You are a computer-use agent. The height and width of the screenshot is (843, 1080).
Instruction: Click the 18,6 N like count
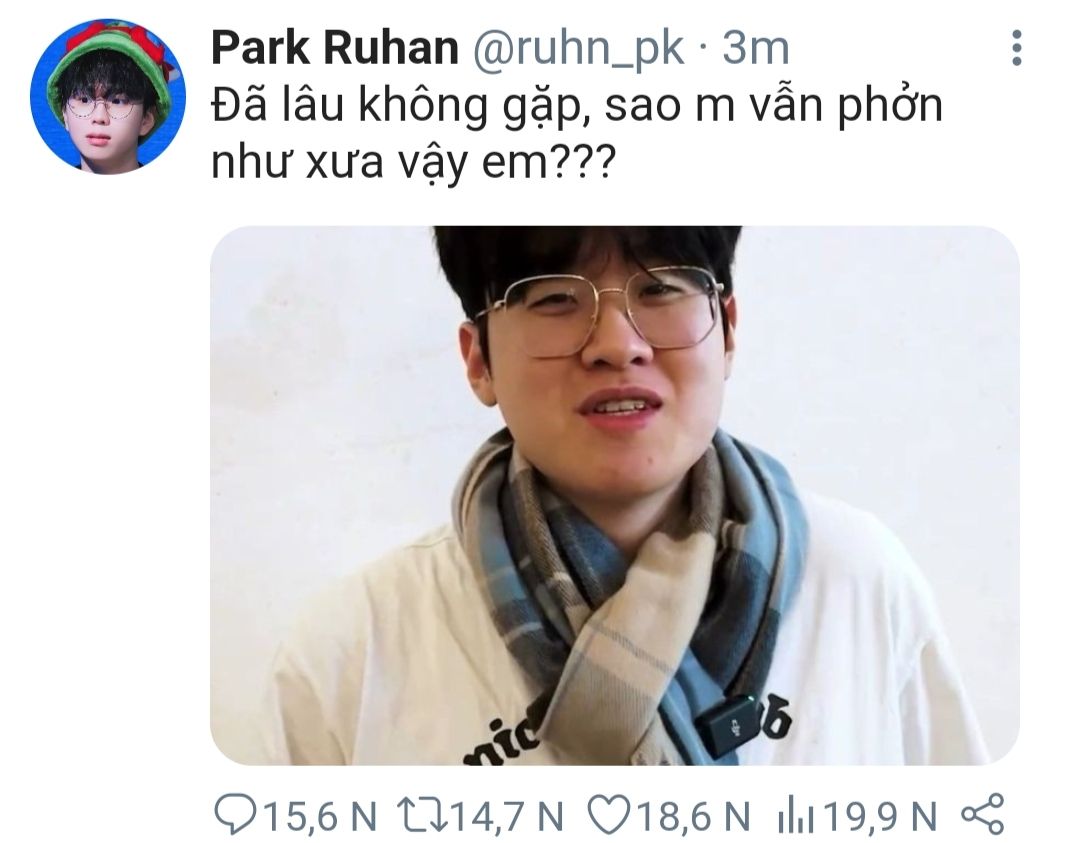[693, 816]
